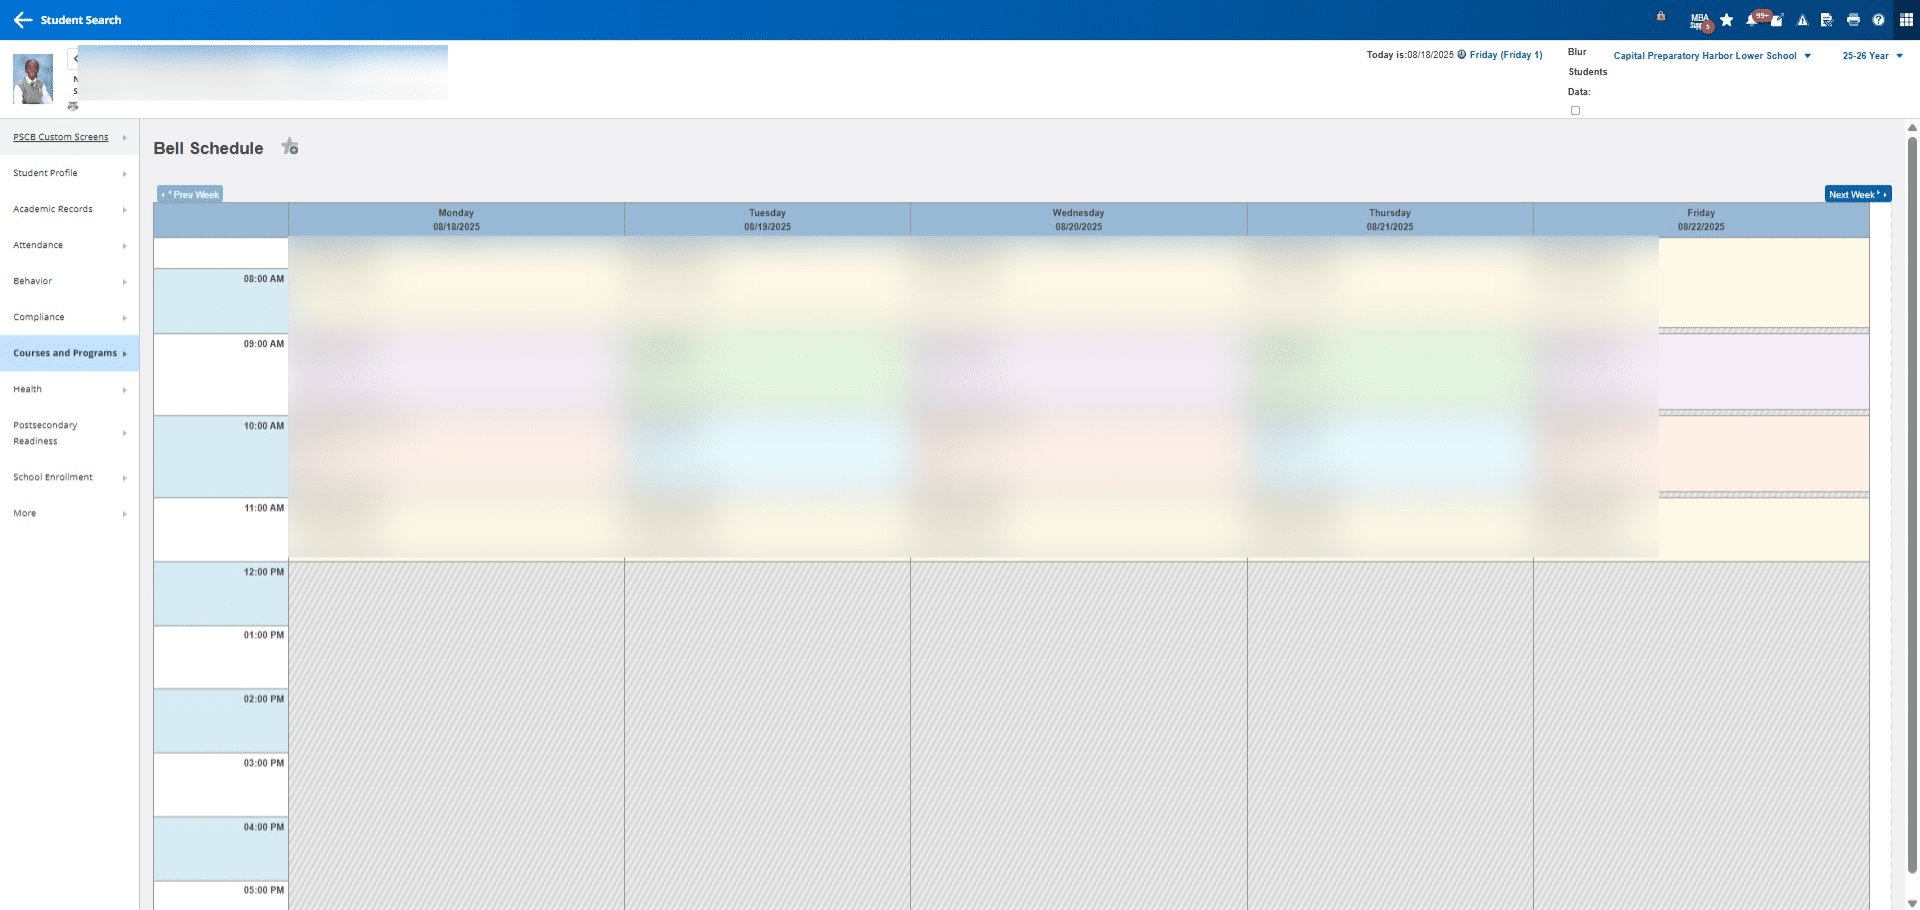1920x910 pixels.
Task: Click the printer icon in the header
Action: (1853, 20)
